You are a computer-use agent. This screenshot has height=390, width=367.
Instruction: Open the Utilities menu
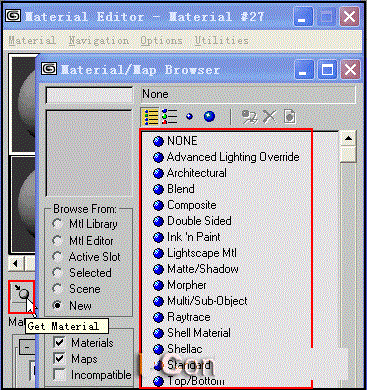[222, 41]
